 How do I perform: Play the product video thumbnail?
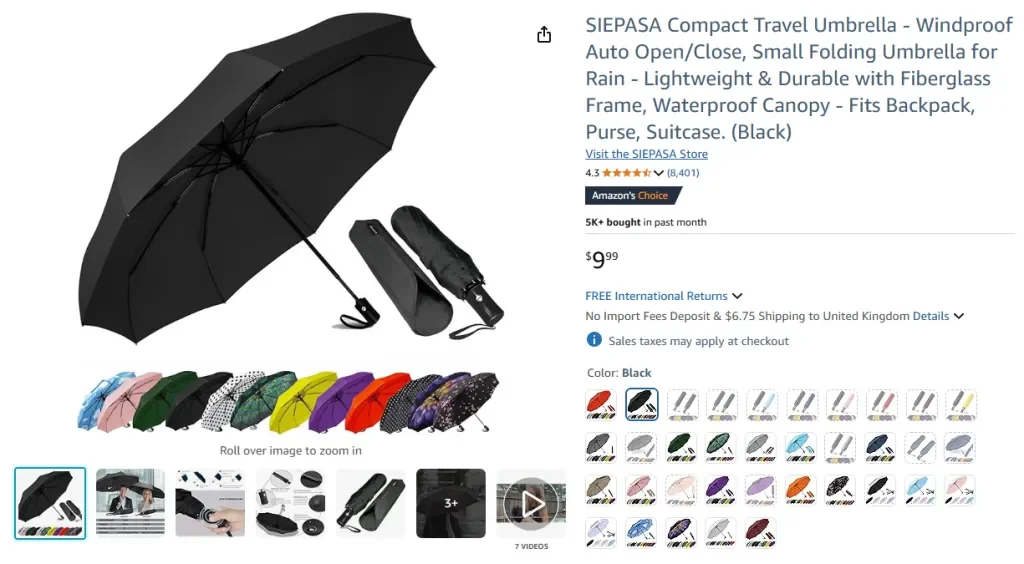click(531, 503)
